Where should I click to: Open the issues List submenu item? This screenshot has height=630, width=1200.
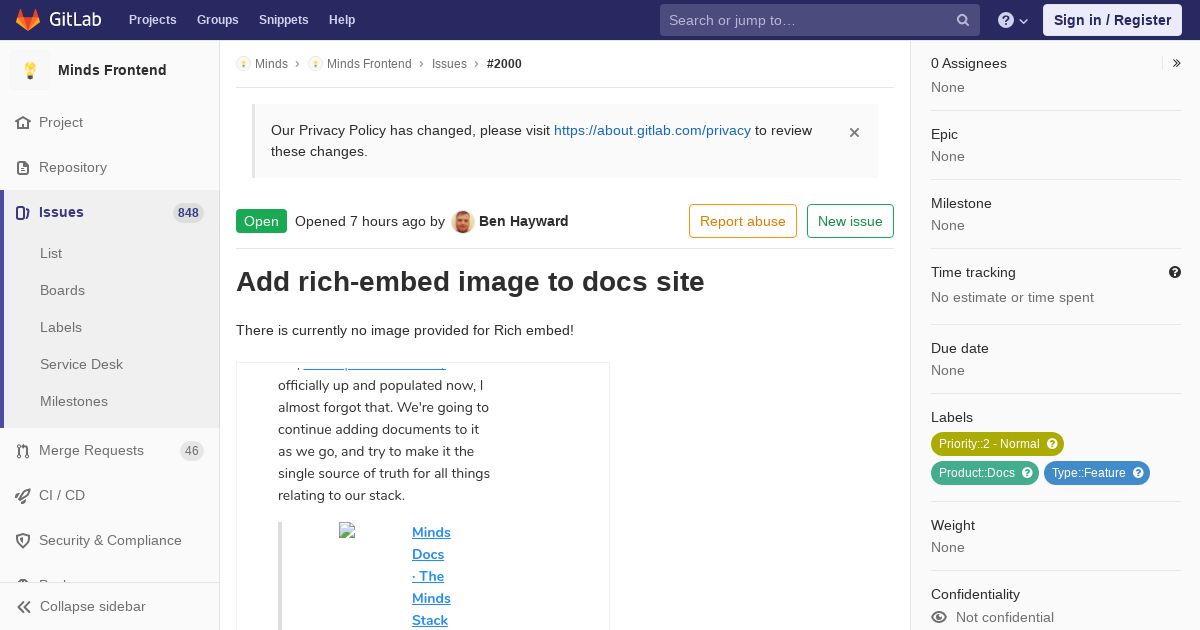[x=51, y=253]
